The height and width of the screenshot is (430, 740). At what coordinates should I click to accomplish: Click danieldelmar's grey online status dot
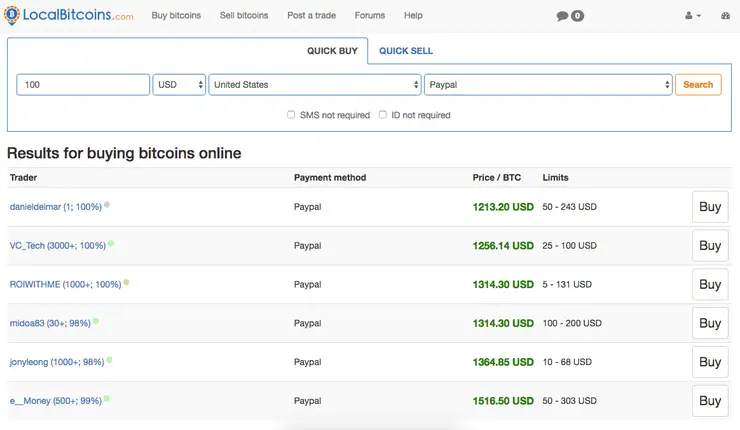[107, 204]
